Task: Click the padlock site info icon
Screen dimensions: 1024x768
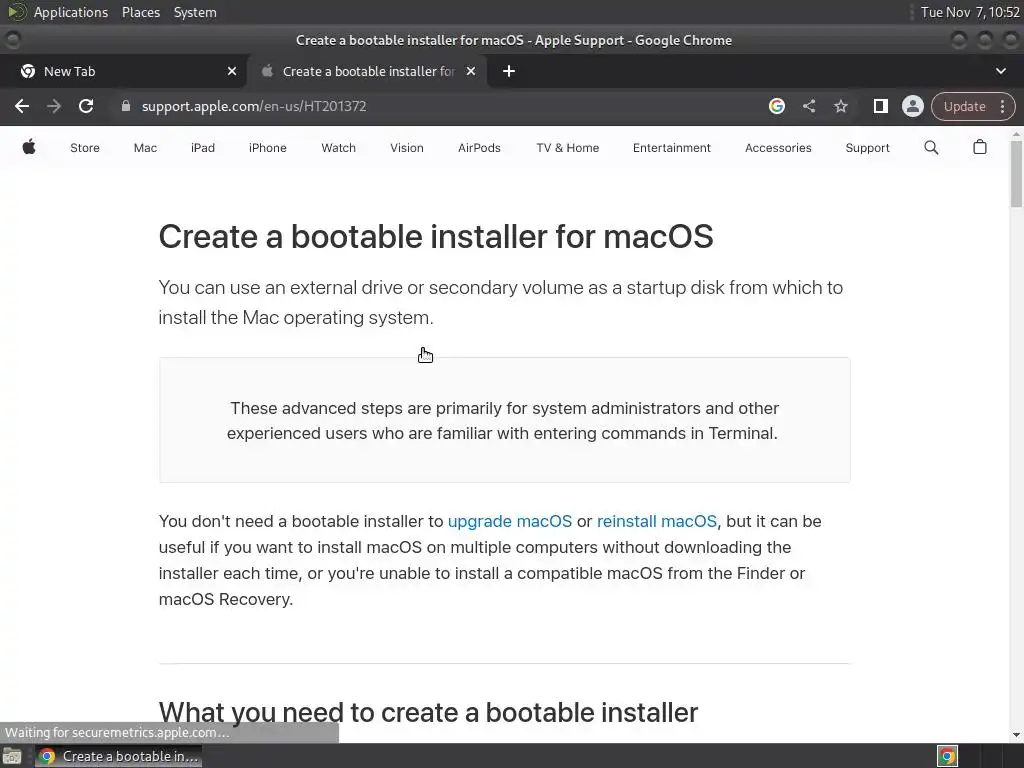Action: (x=126, y=106)
